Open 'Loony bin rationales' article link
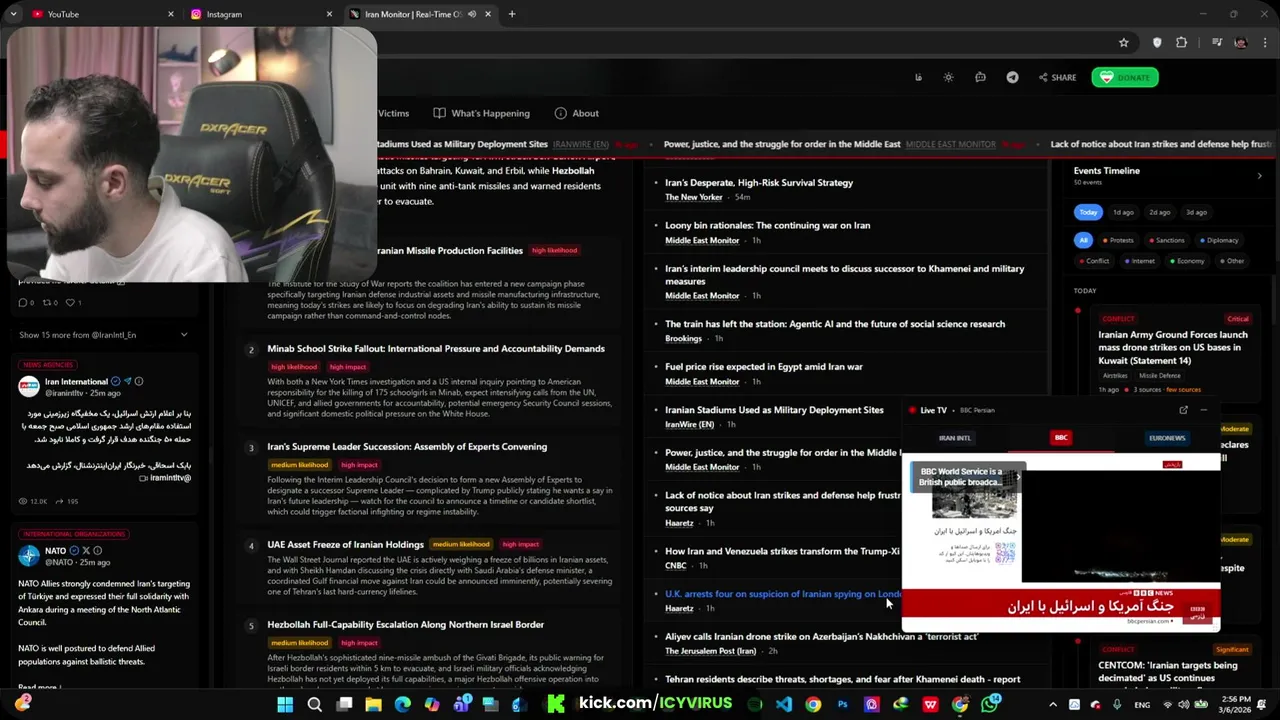The image size is (1280, 720). 767,225
